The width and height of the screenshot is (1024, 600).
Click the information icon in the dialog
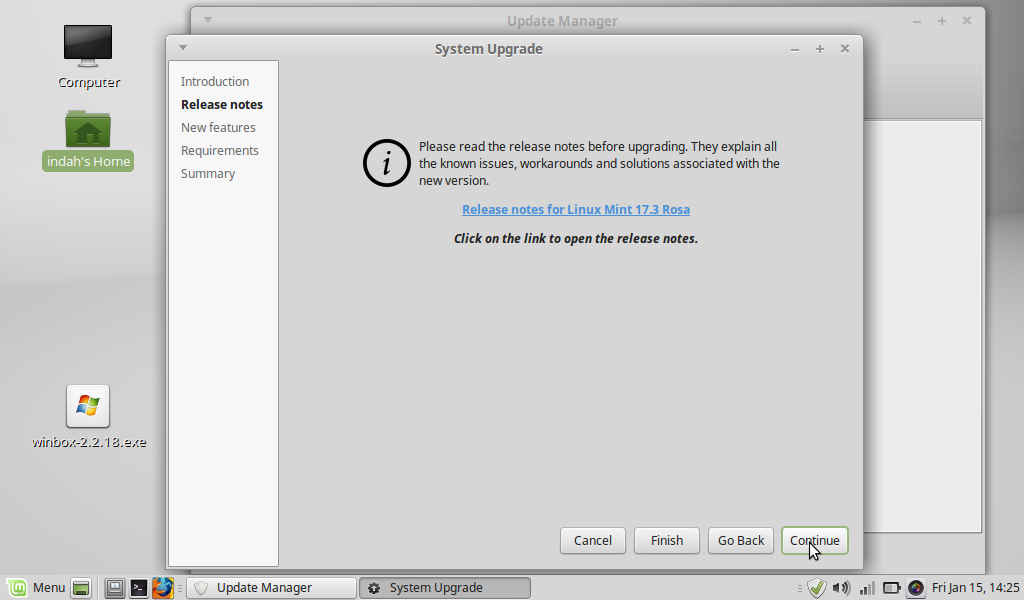tap(387, 163)
